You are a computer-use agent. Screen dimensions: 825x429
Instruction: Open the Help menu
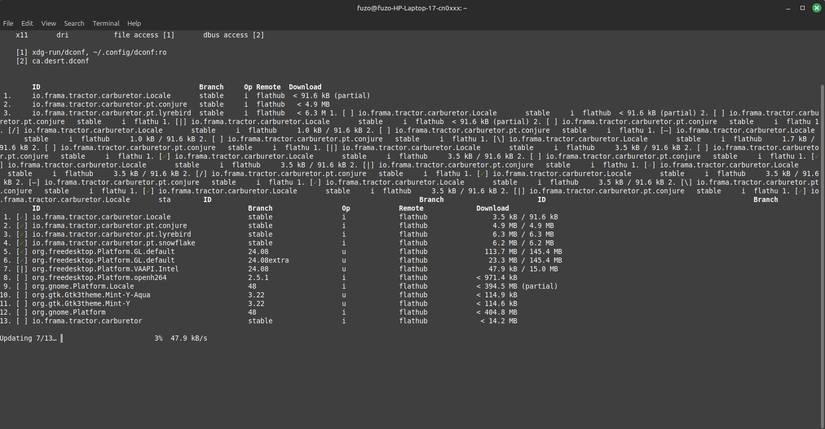point(134,23)
